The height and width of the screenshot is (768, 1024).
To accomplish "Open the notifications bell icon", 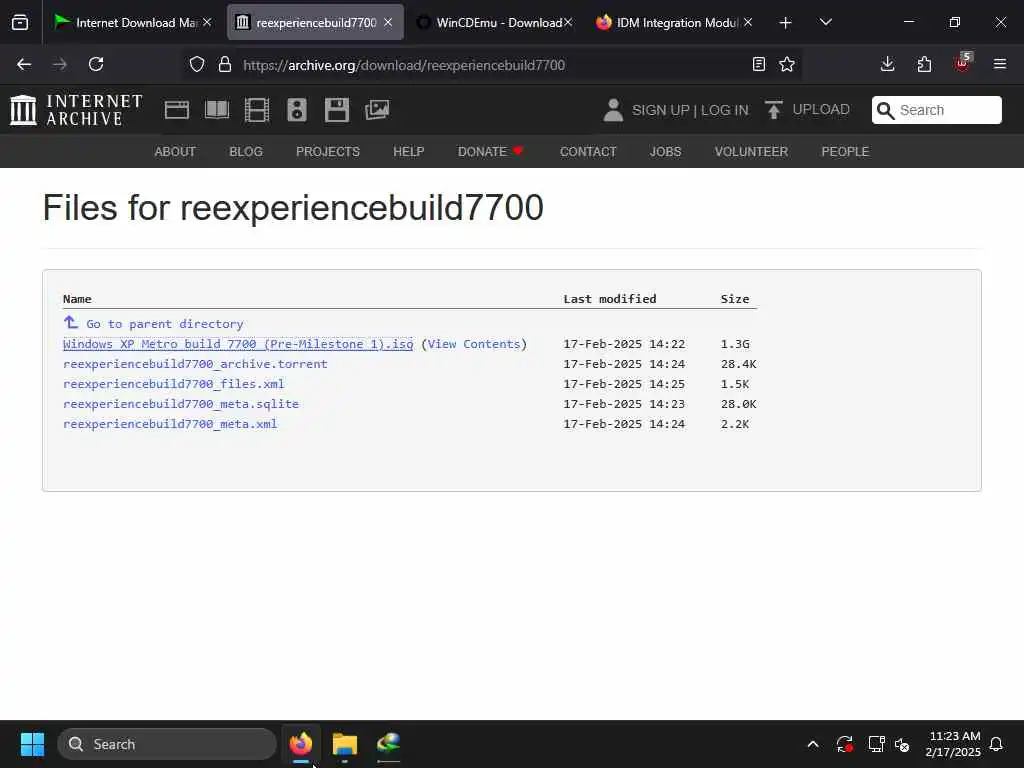I will click(996, 744).
